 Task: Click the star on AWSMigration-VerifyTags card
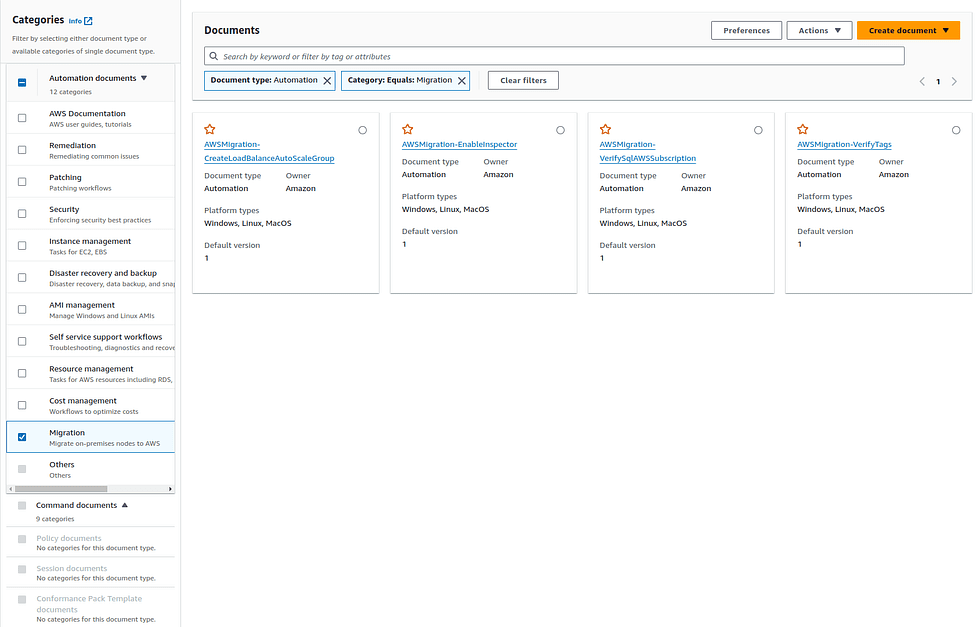click(802, 129)
